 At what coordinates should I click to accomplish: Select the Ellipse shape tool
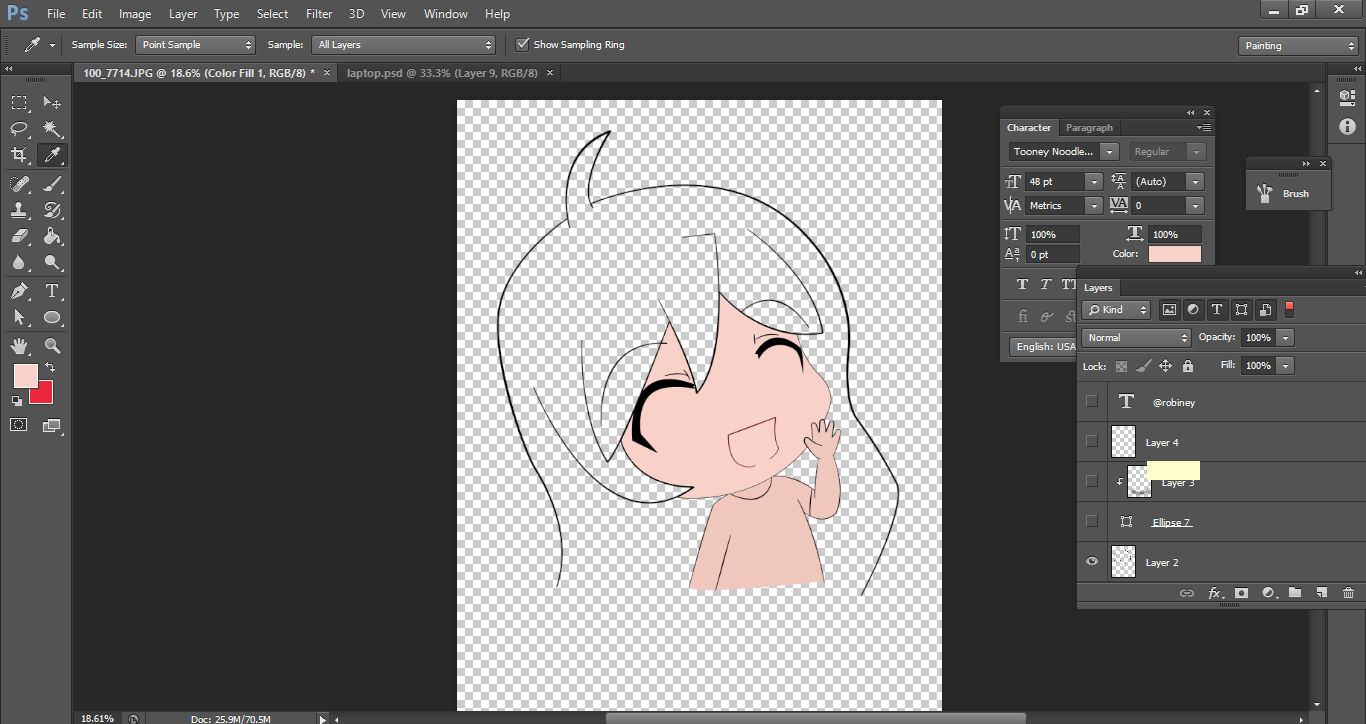coord(52,318)
